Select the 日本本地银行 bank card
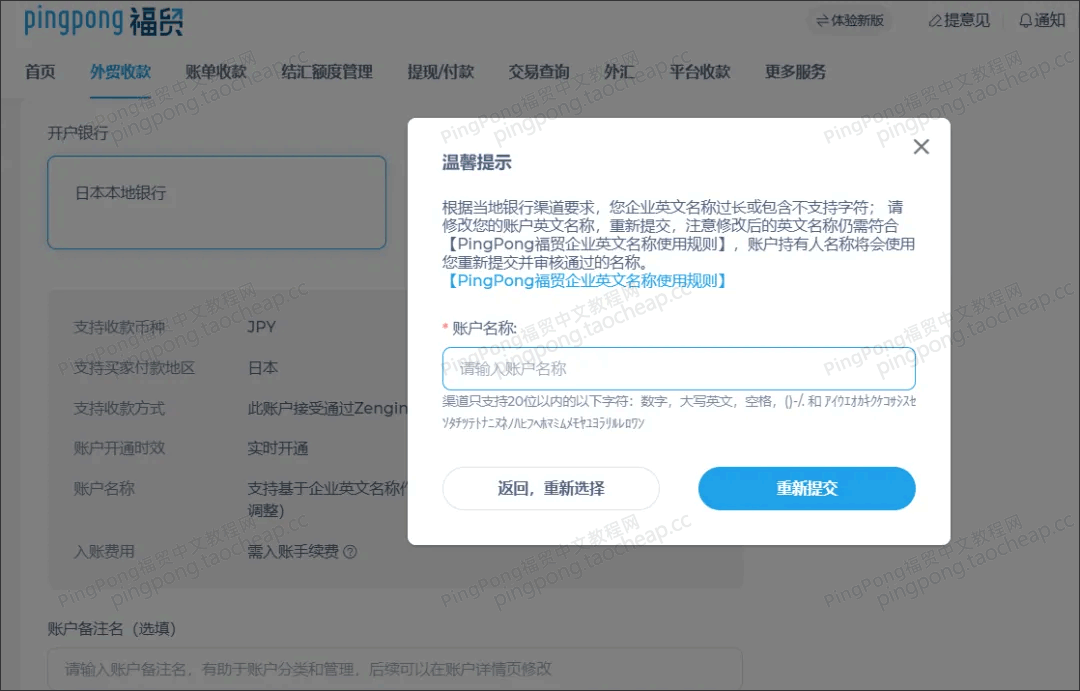The image size is (1080, 691). 216,202
